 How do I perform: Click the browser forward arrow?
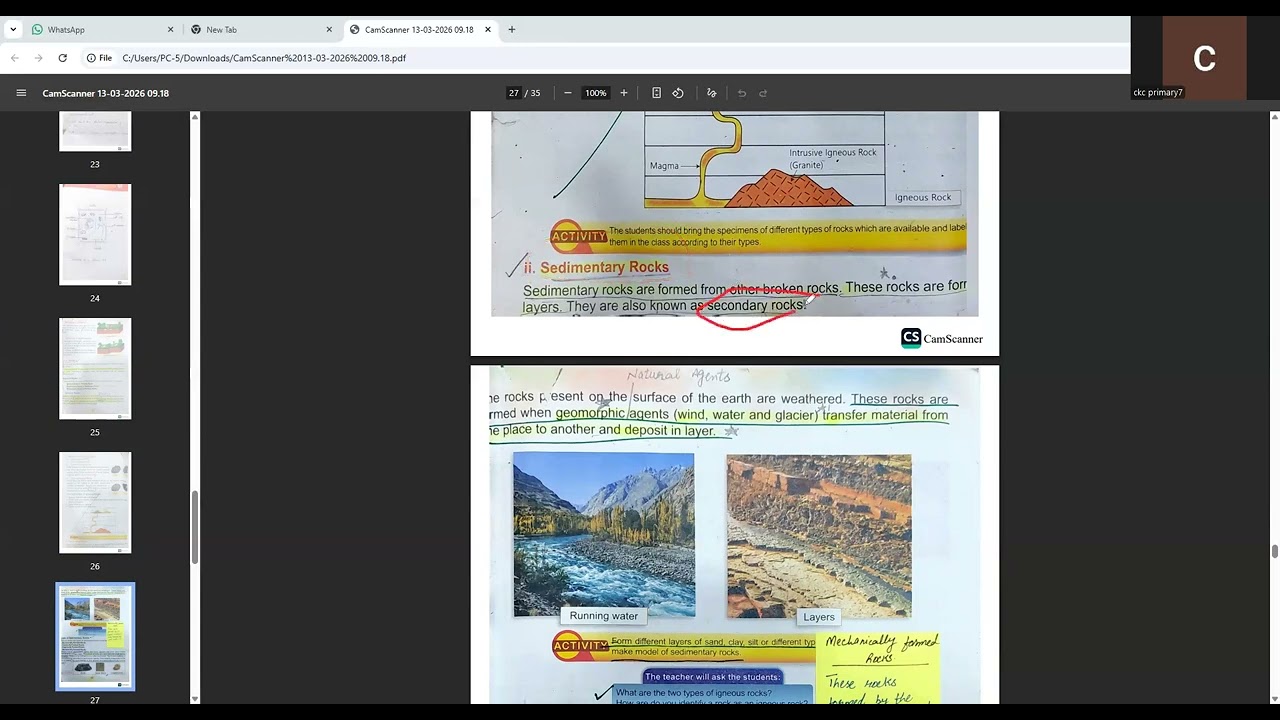click(x=39, y=58)
